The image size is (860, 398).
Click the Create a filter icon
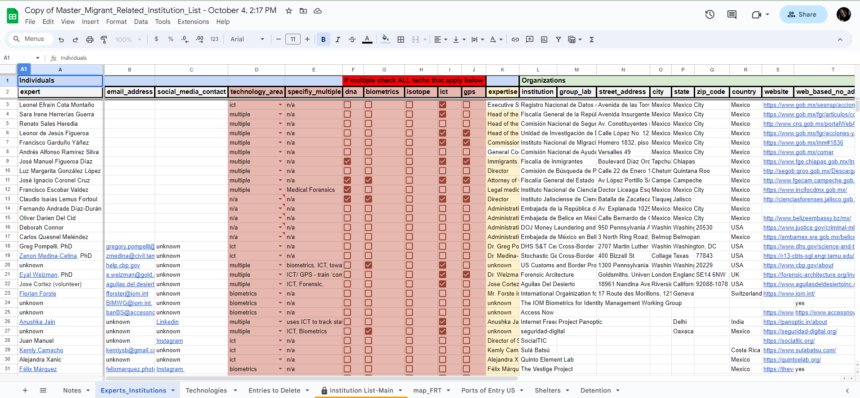coord(558,39)
